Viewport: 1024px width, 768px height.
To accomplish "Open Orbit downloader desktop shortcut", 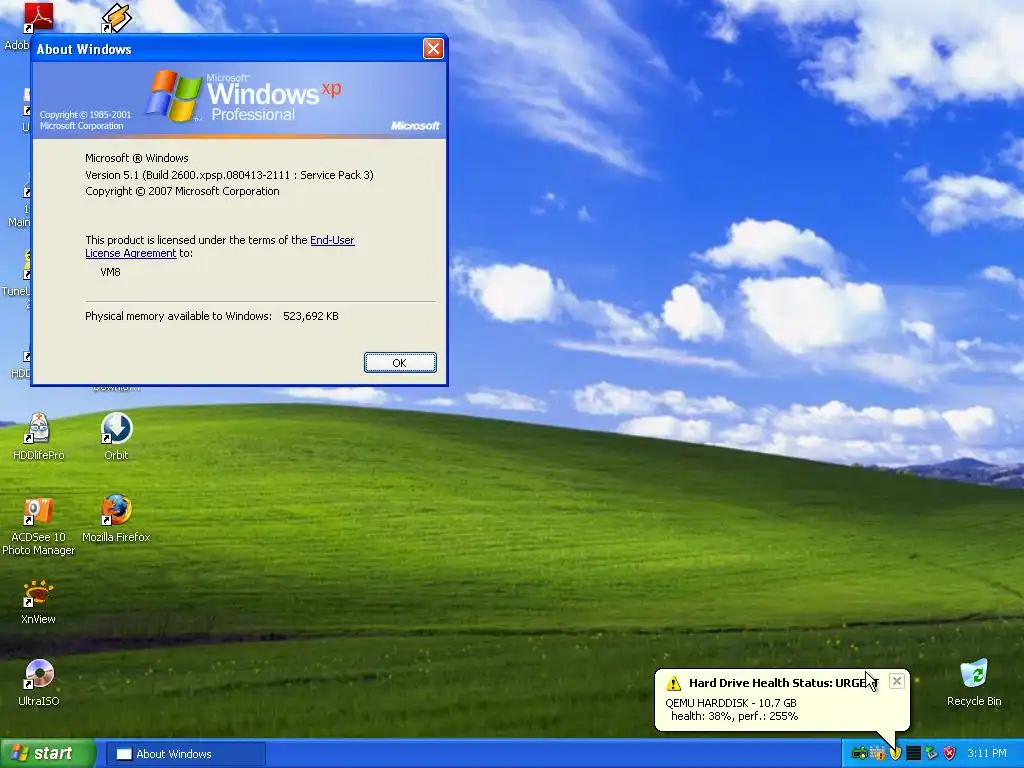I will click(x=116, y=436).
